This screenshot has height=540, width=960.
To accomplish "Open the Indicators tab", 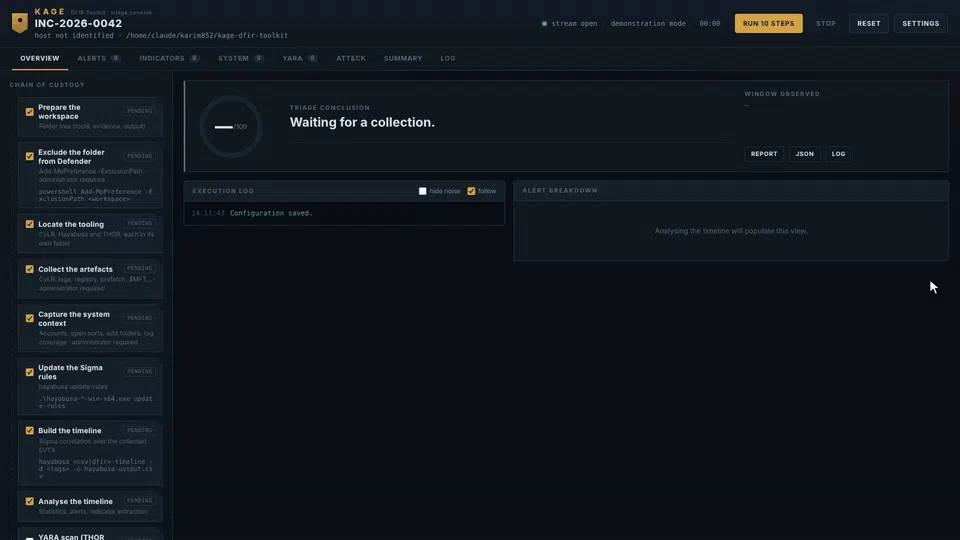I will [x=169, y=58].
